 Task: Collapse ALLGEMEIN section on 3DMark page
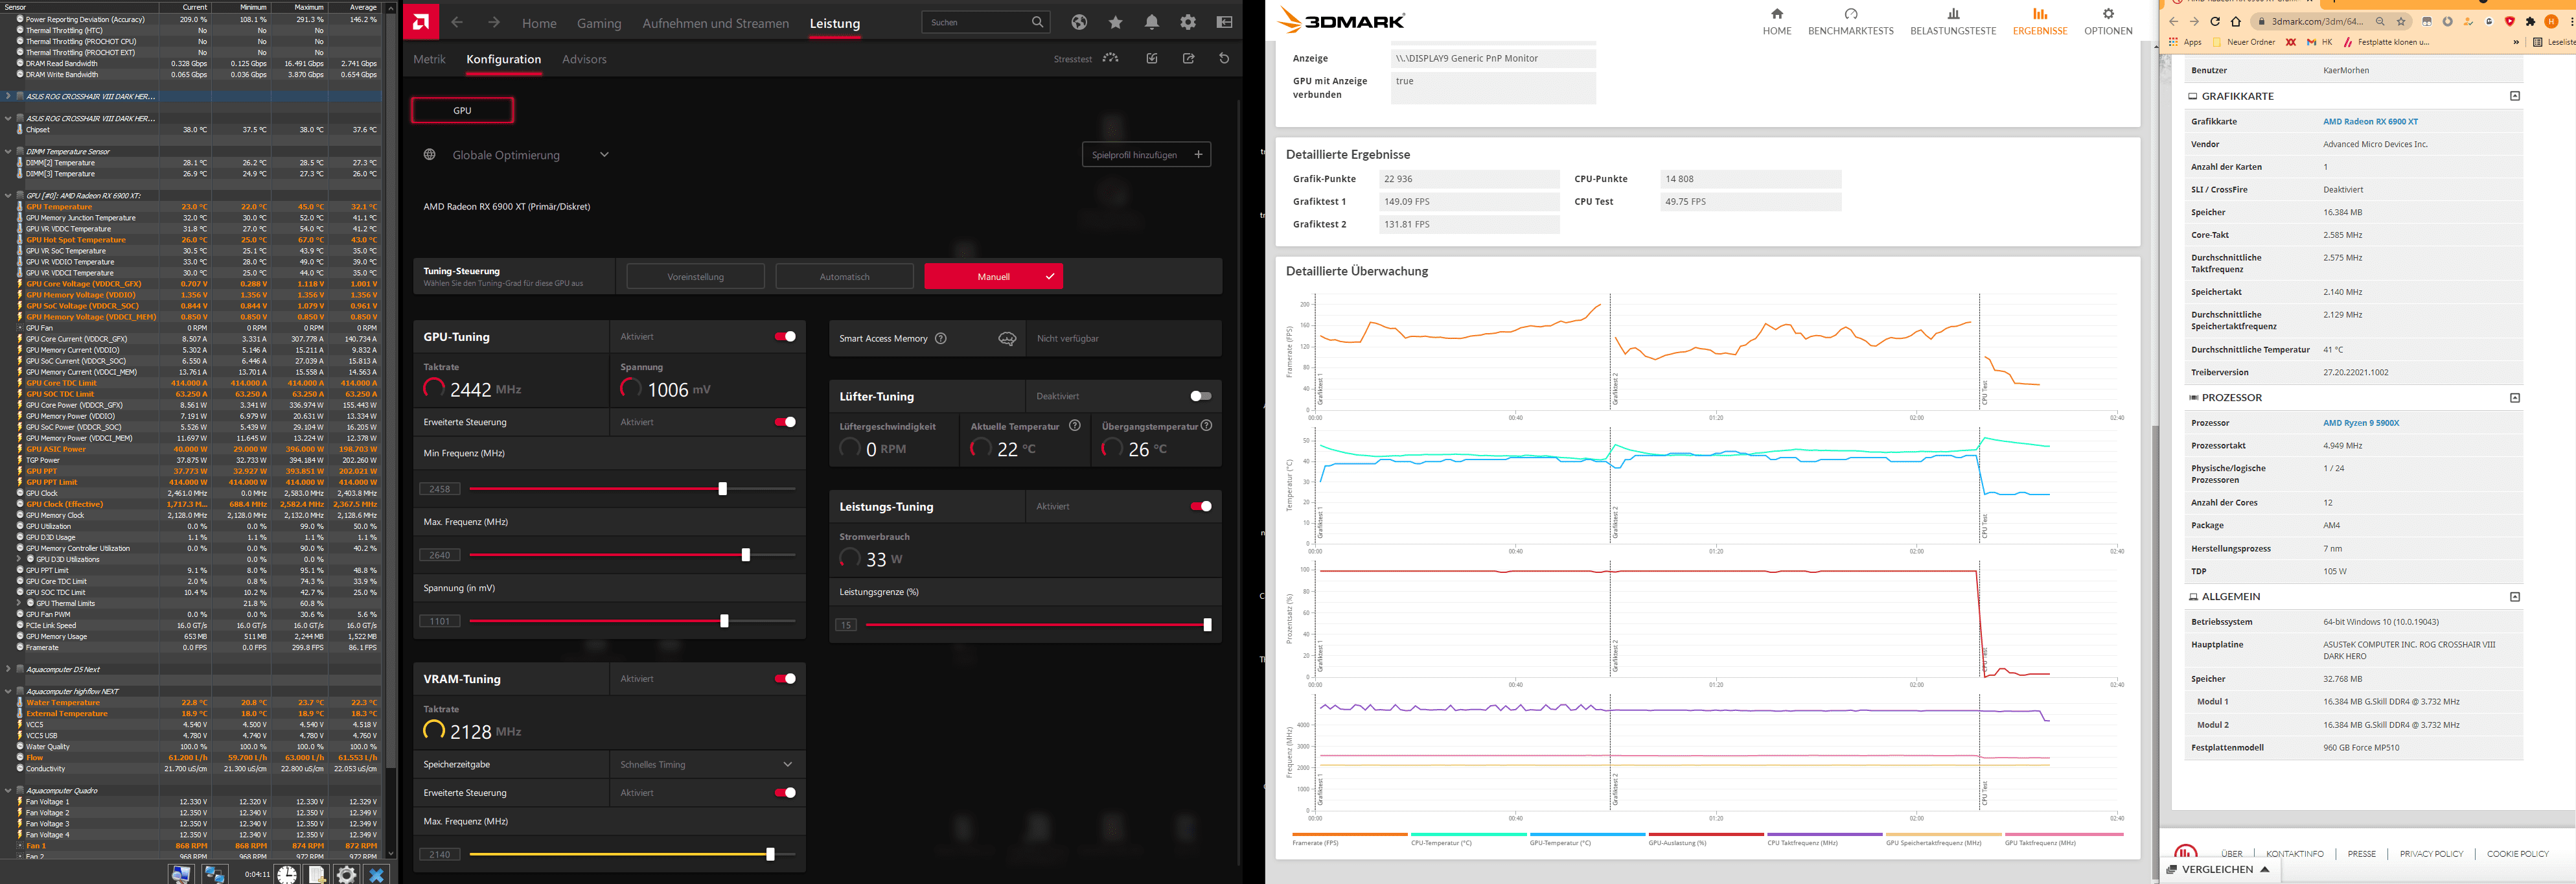point(2515,596)
